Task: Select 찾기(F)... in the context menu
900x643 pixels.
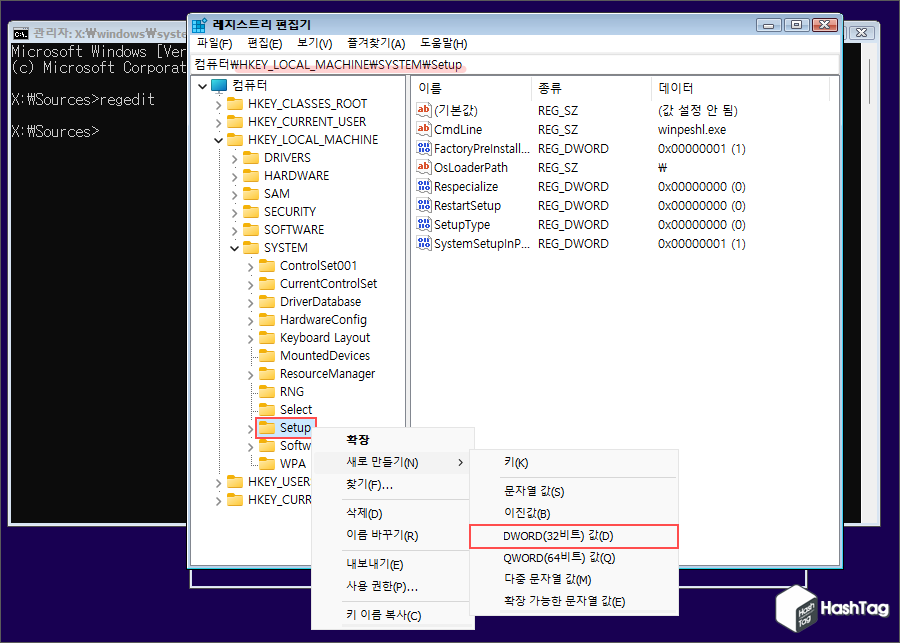Action: click(x=392, y=485)
